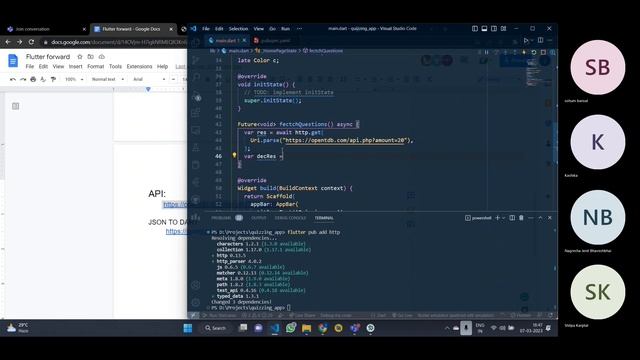Stop the debug session in debug toolbar
640x360 pixels.
tap(543, 52)
